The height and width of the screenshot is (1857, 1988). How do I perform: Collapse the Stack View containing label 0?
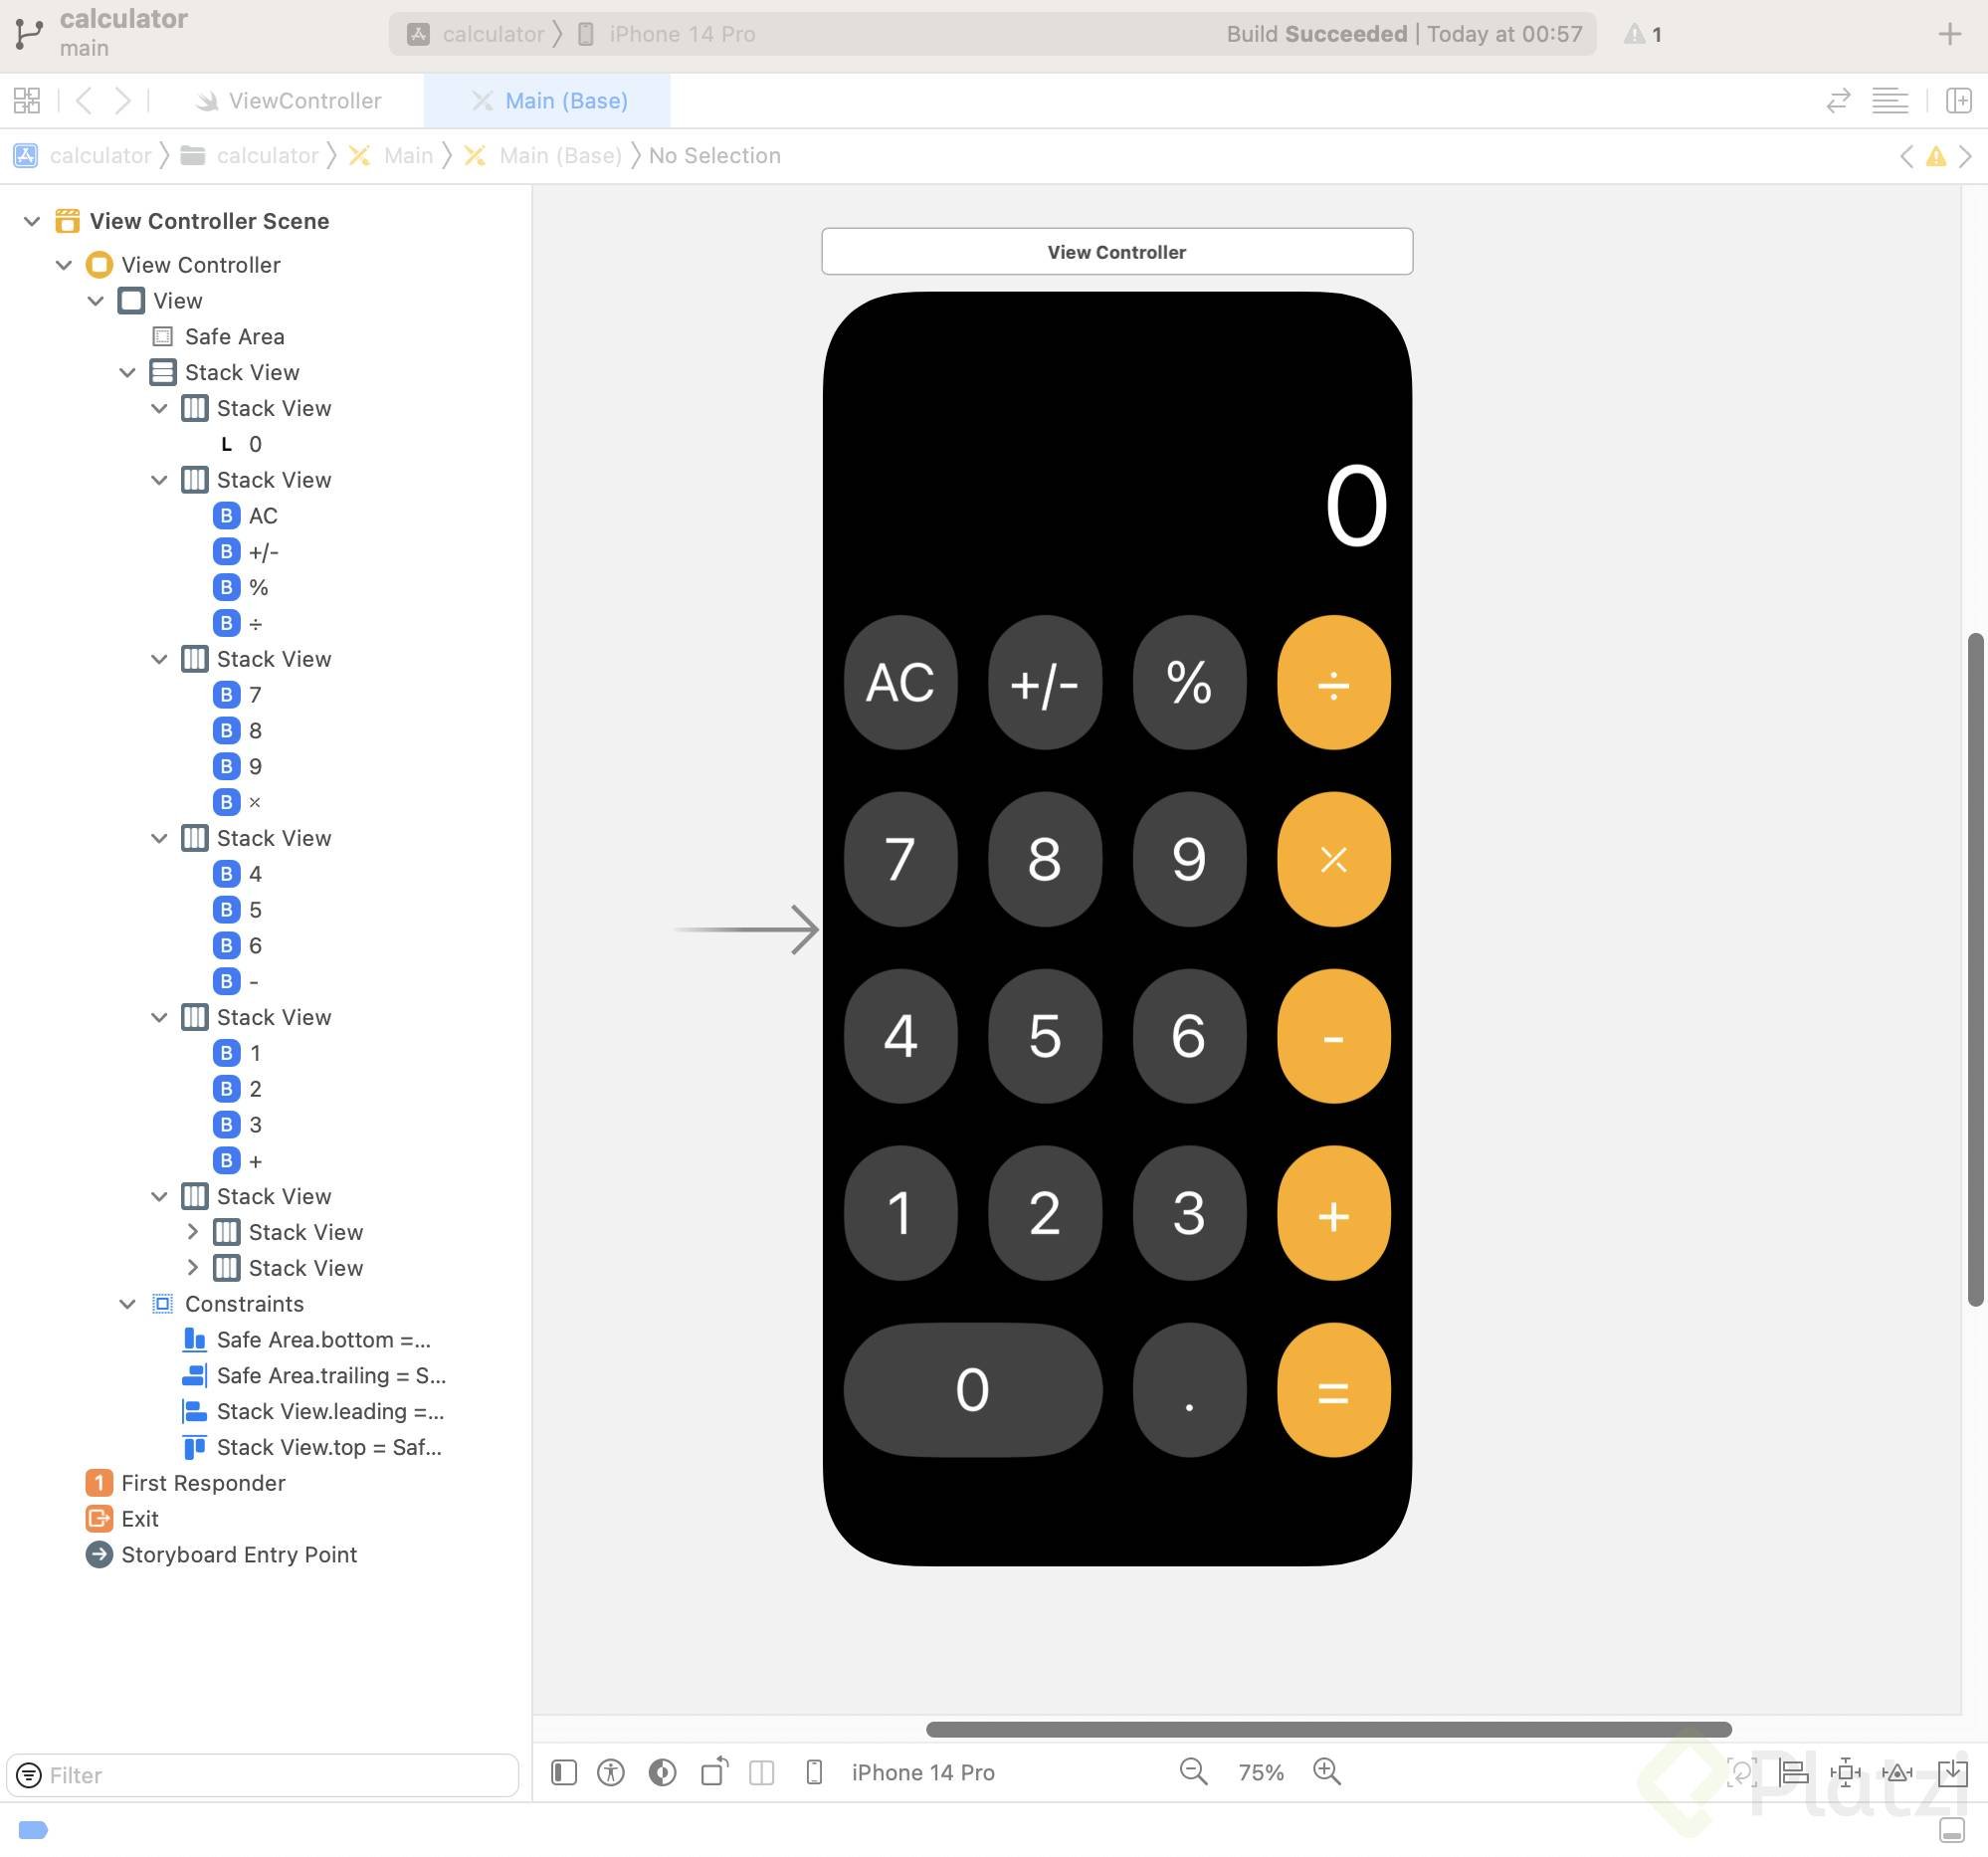pyautogui.click(x=159, y=408)
